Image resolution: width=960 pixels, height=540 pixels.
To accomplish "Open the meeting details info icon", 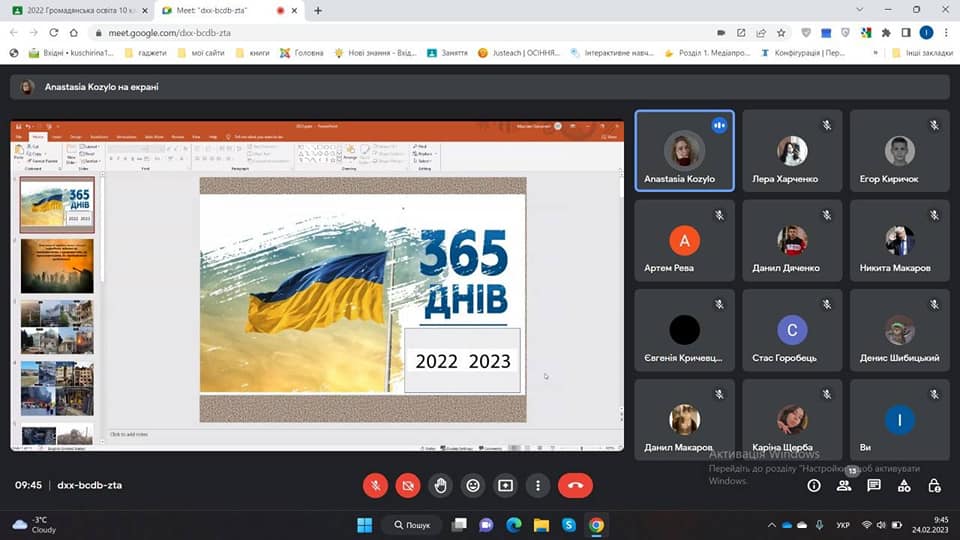I will (x=814, y=486).
